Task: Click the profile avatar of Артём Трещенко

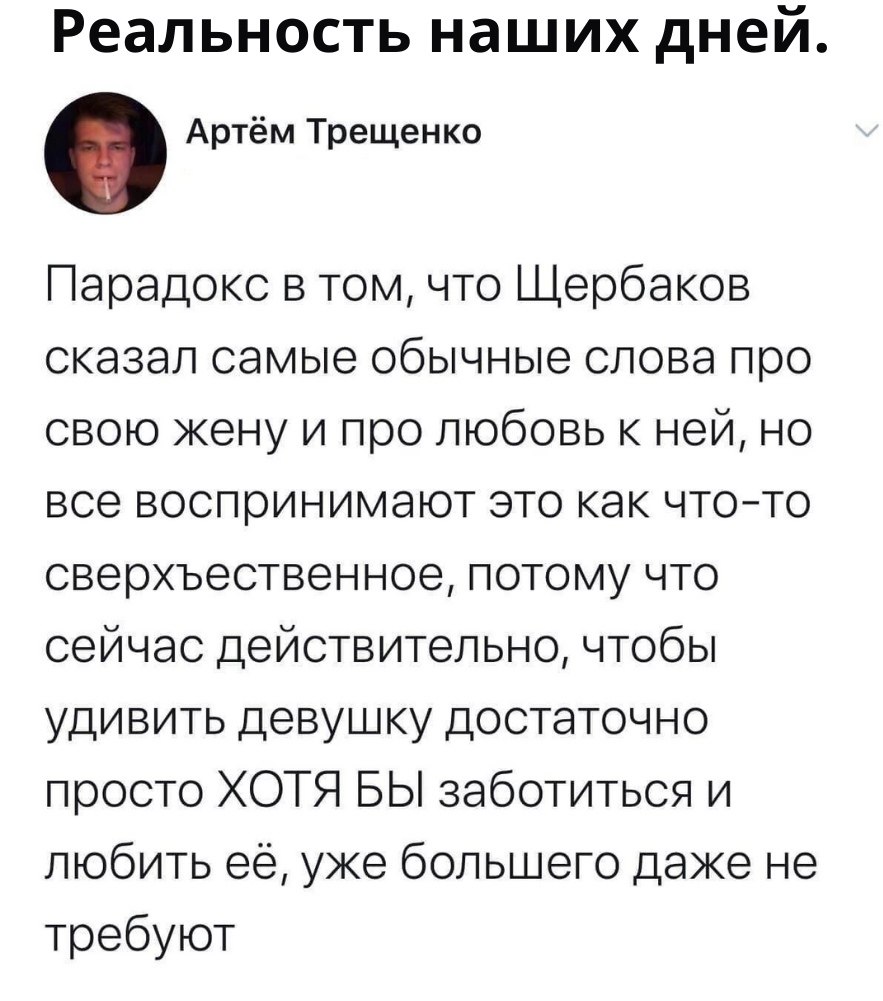Action: tap(104, 151)
